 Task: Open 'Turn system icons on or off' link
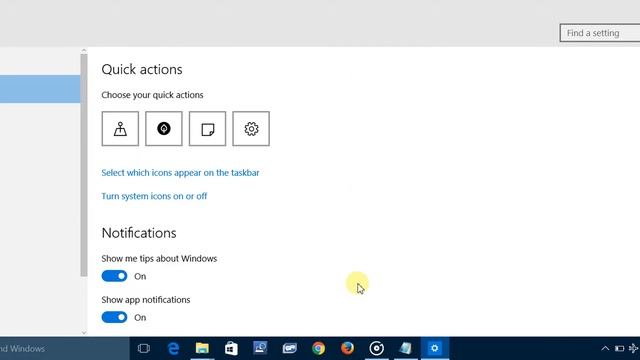point(154,196)
